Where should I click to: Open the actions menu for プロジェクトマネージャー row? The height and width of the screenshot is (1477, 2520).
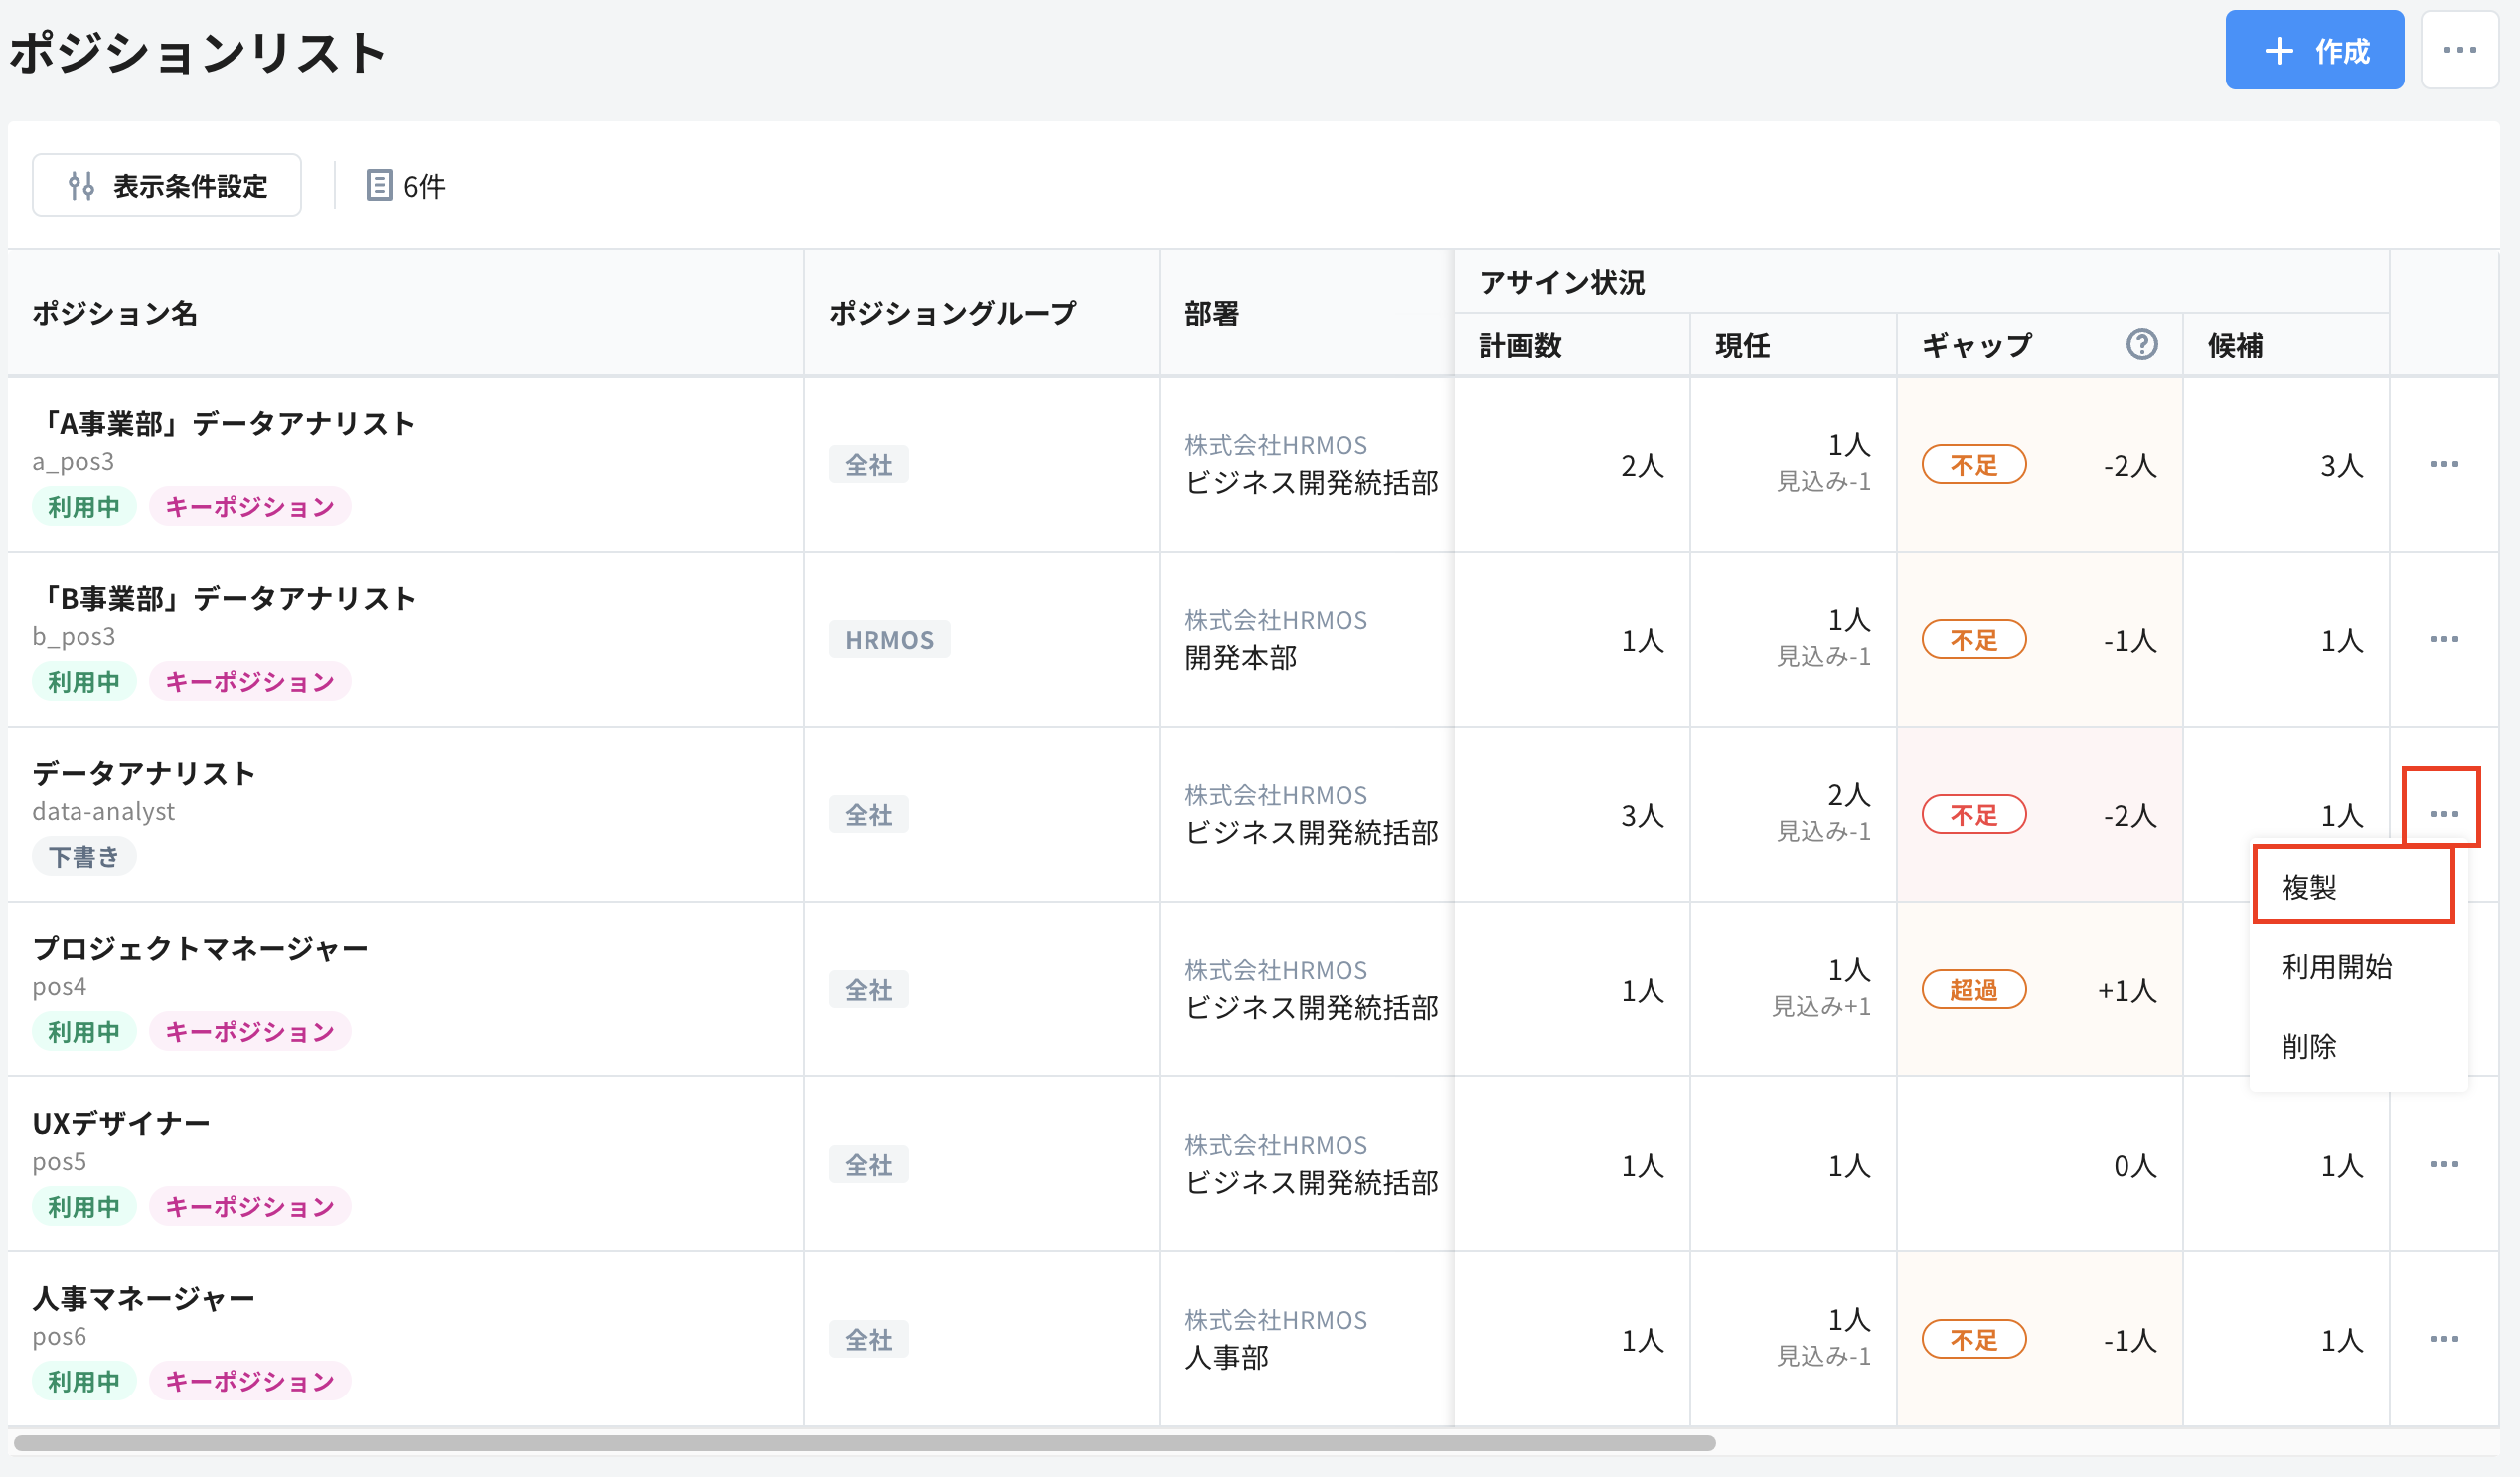[2444, 988]
